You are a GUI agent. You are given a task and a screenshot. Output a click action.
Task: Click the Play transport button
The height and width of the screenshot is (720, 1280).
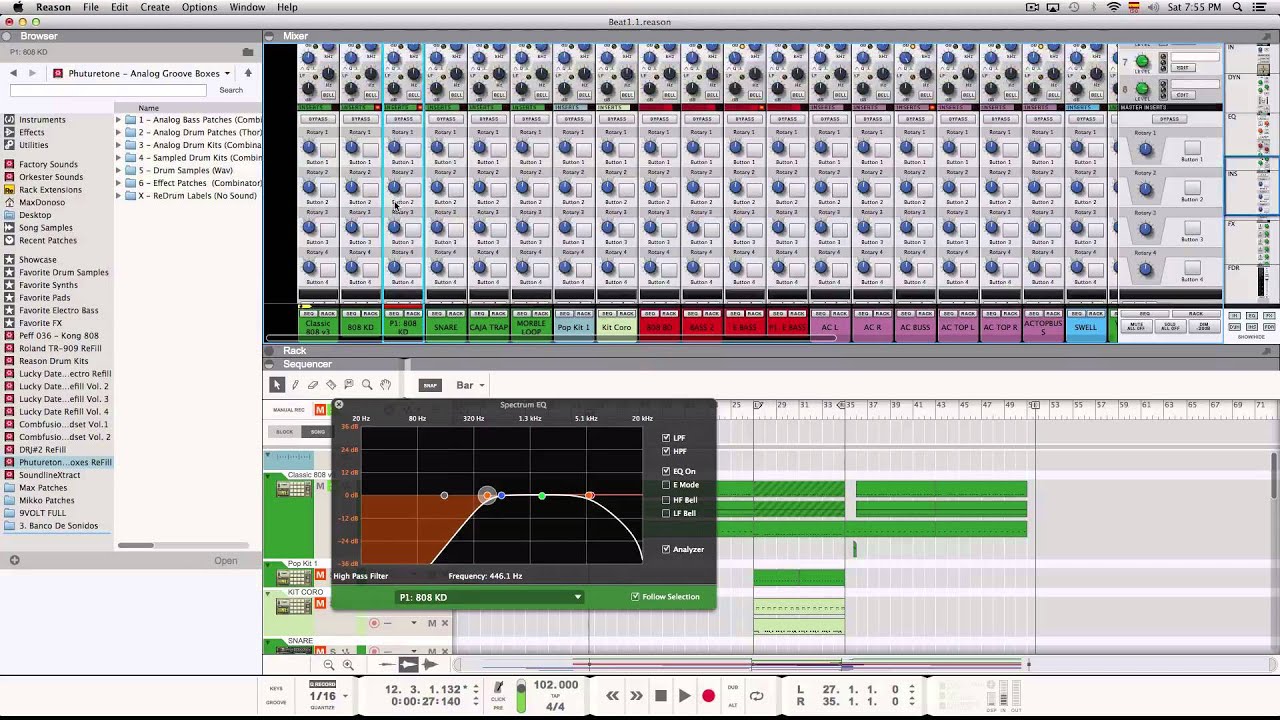tap(684, 696)
